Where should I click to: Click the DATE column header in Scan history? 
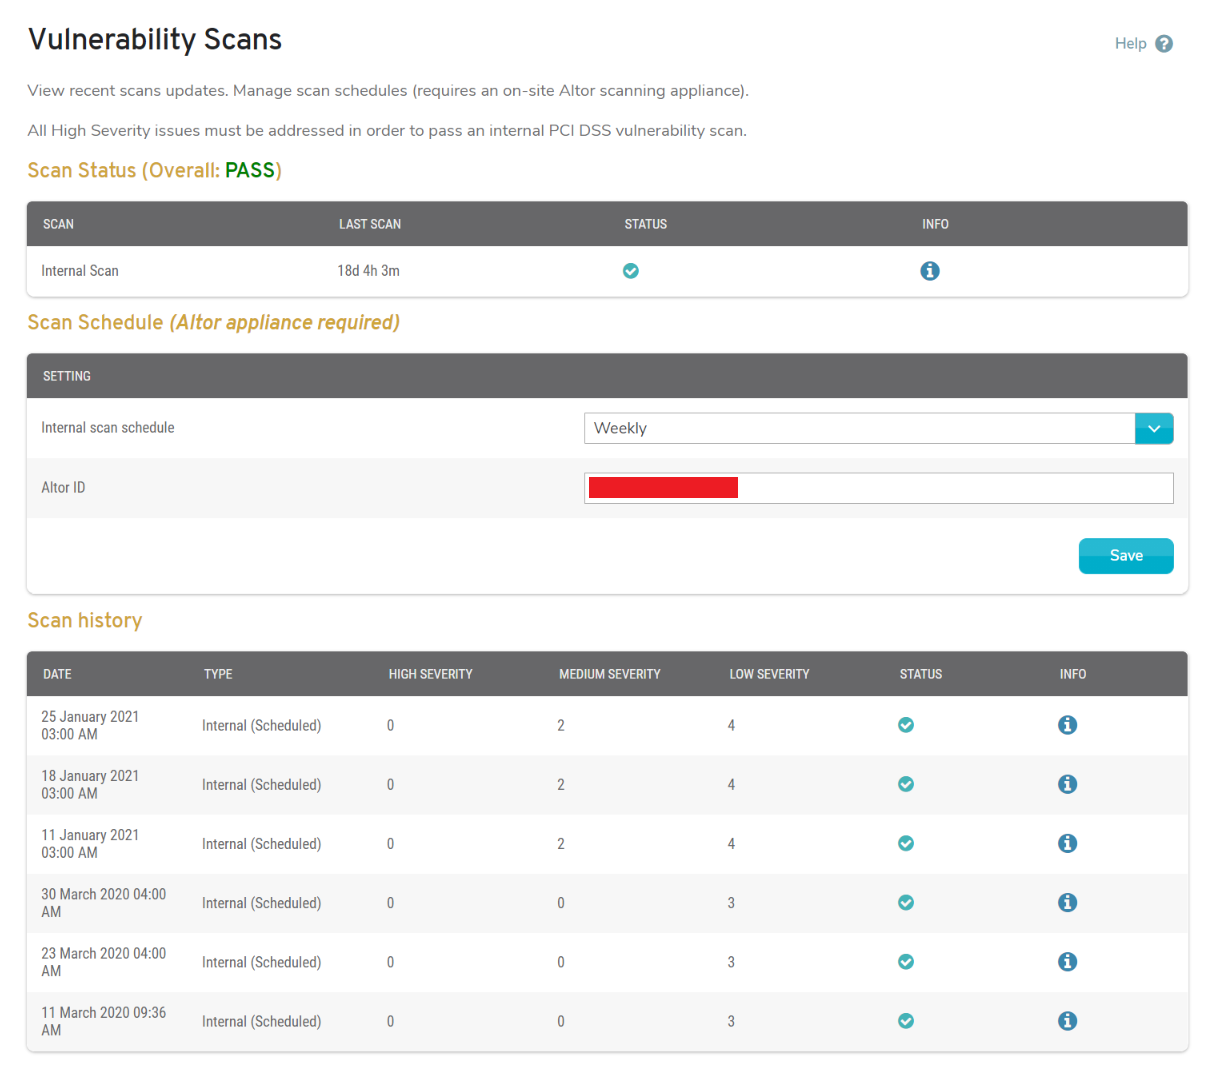coord(57,674)
